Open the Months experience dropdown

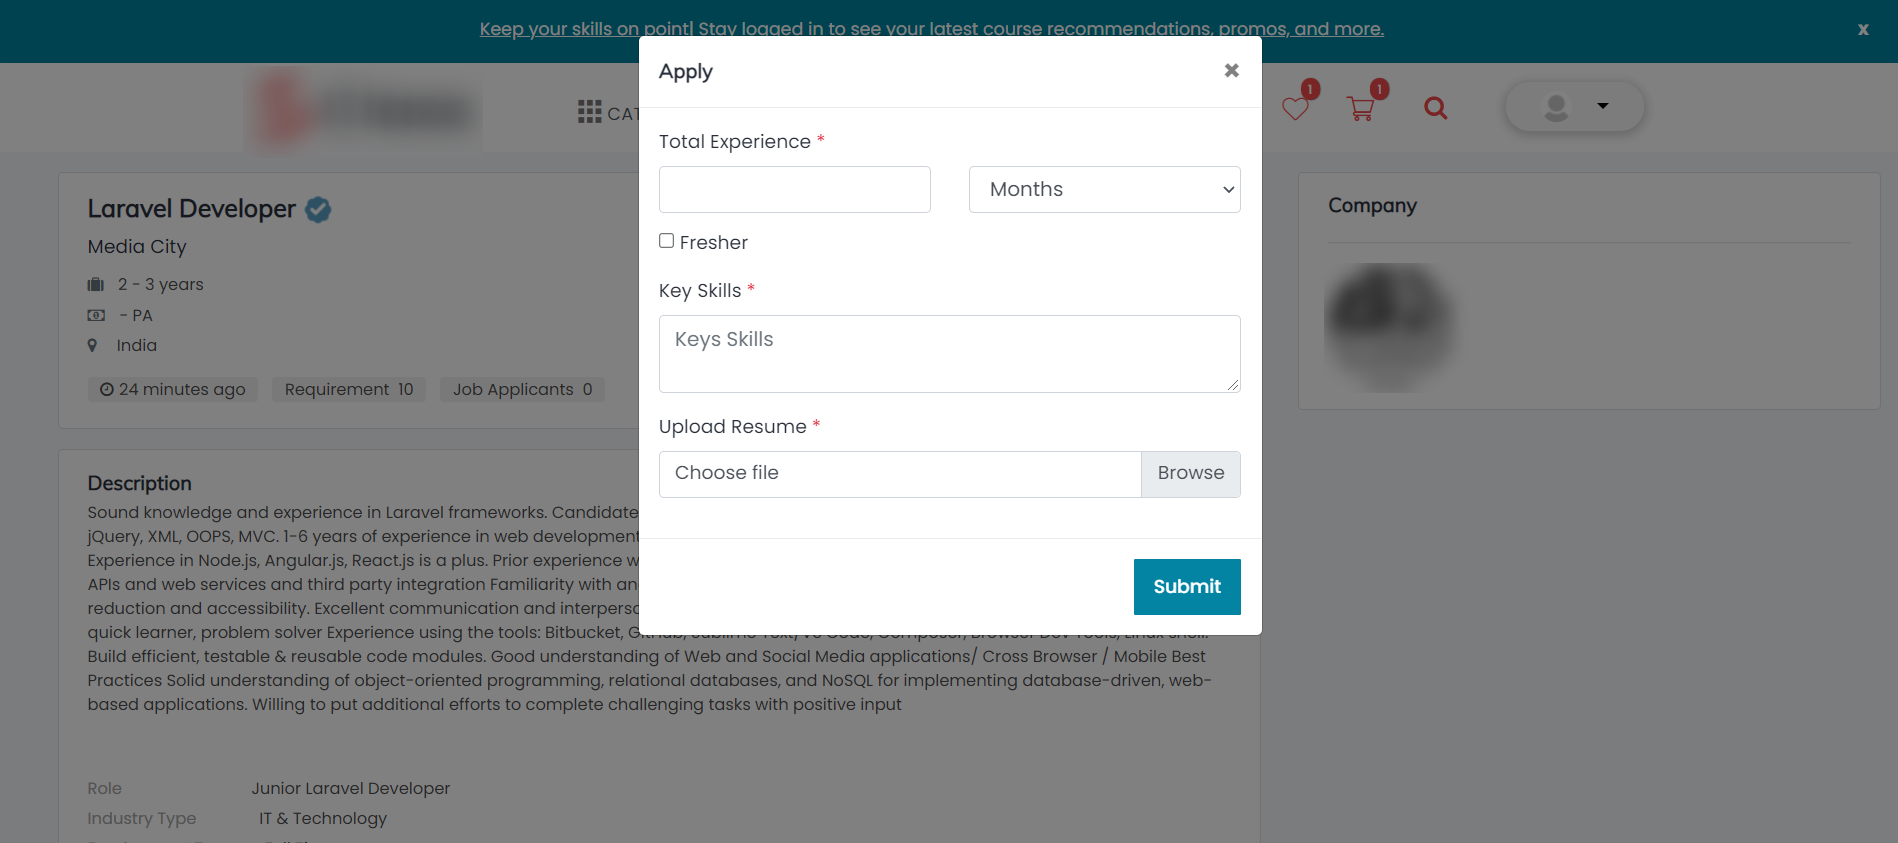click(1104, 190)
